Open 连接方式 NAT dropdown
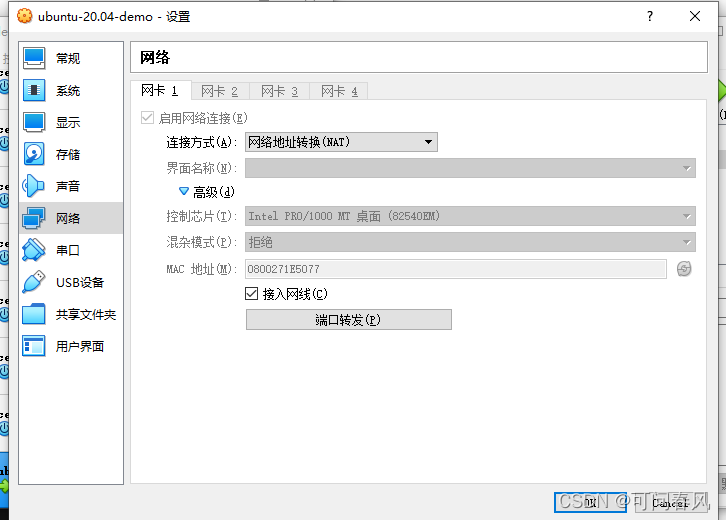726x520 pixels. 341,142
